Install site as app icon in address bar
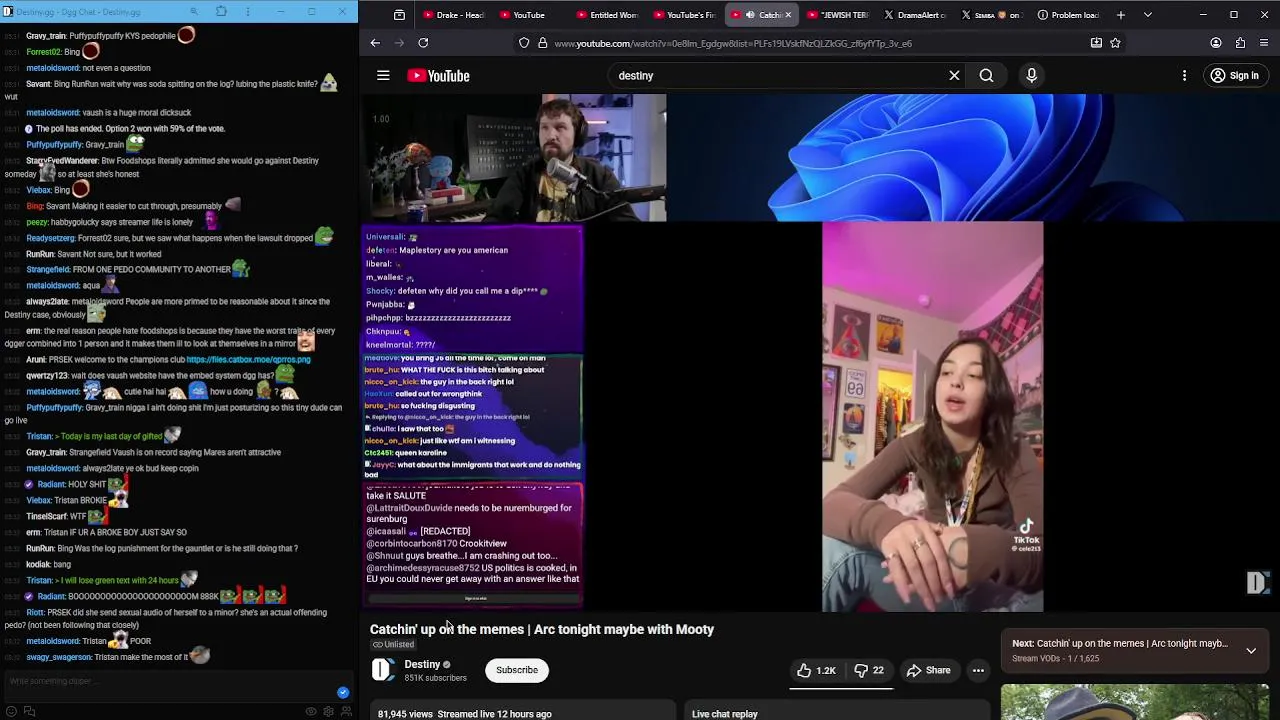The image size is (1280, 720). coord(1096,43)
